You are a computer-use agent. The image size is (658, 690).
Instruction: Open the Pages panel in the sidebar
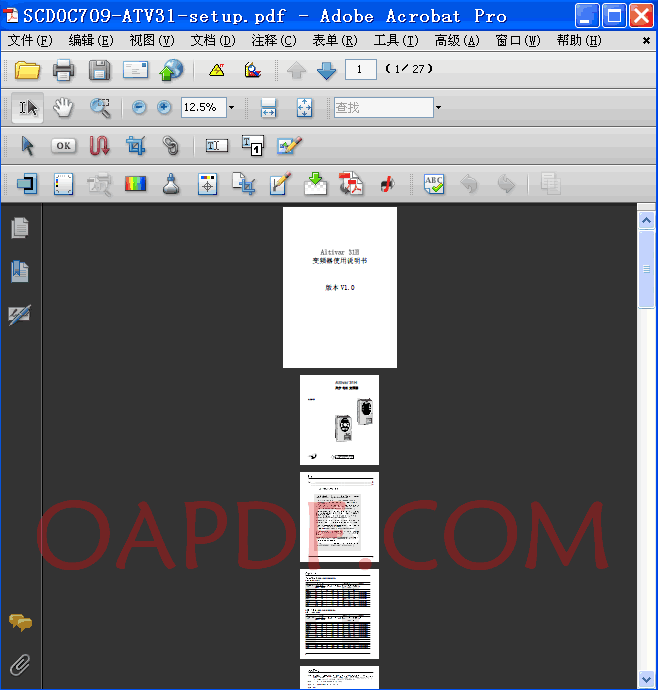20,228
